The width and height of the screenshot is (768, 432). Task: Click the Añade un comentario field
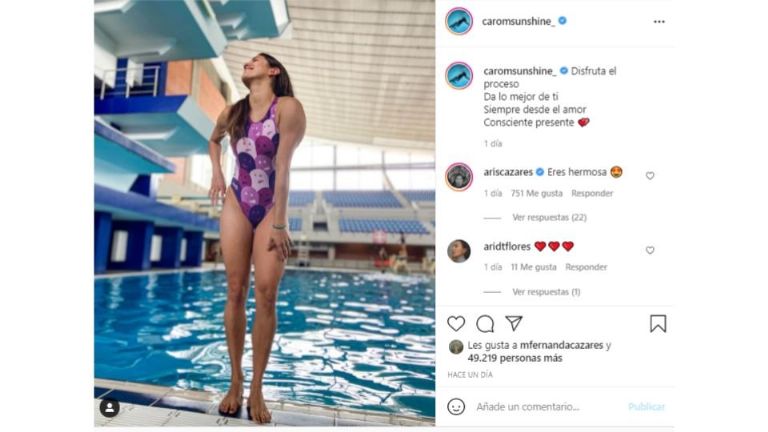point(548,407)
